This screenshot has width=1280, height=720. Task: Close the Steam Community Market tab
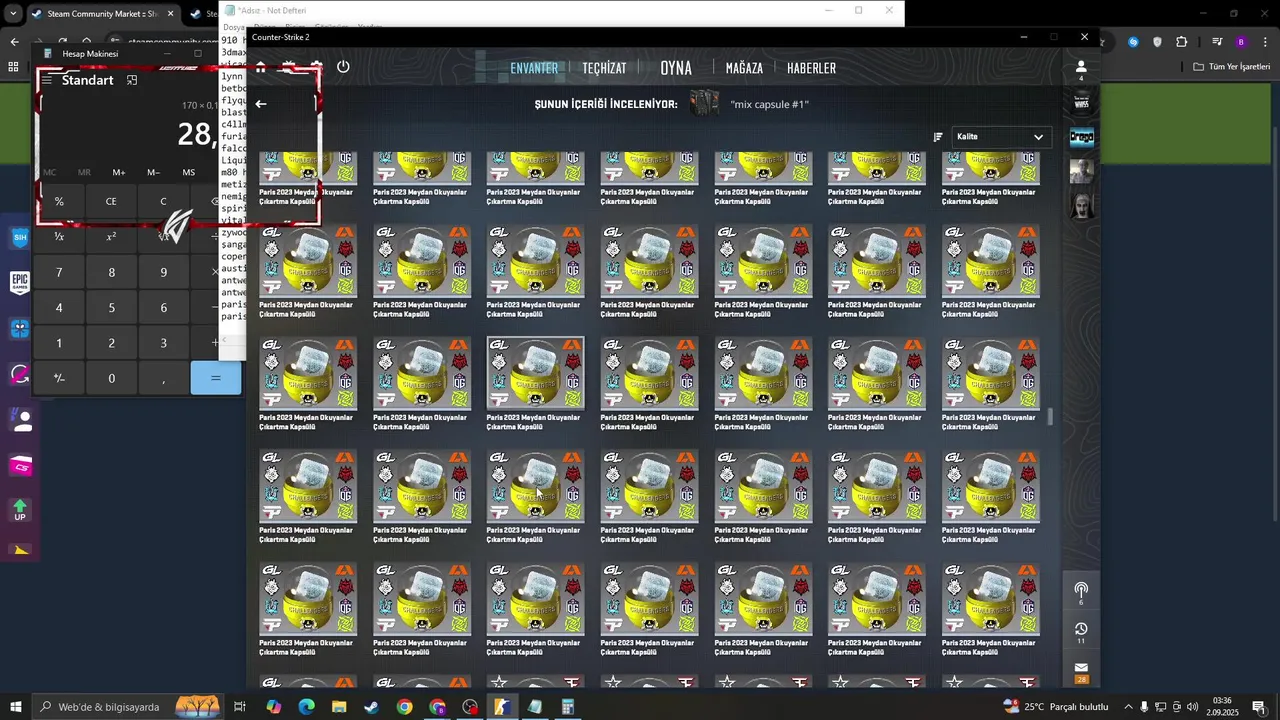pyautogui.click(x=170, y=14)
